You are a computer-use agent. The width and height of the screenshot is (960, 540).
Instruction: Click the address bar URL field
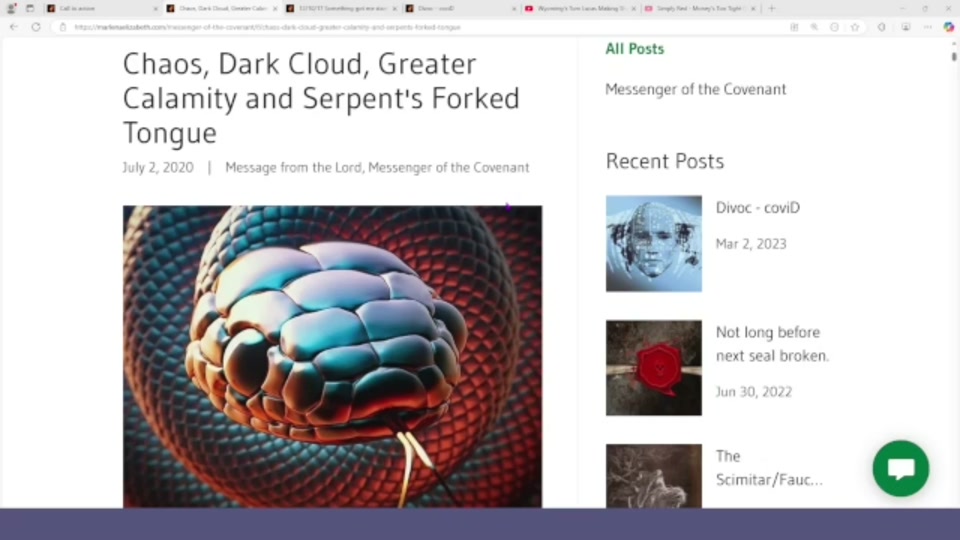[x=429, y=27]
